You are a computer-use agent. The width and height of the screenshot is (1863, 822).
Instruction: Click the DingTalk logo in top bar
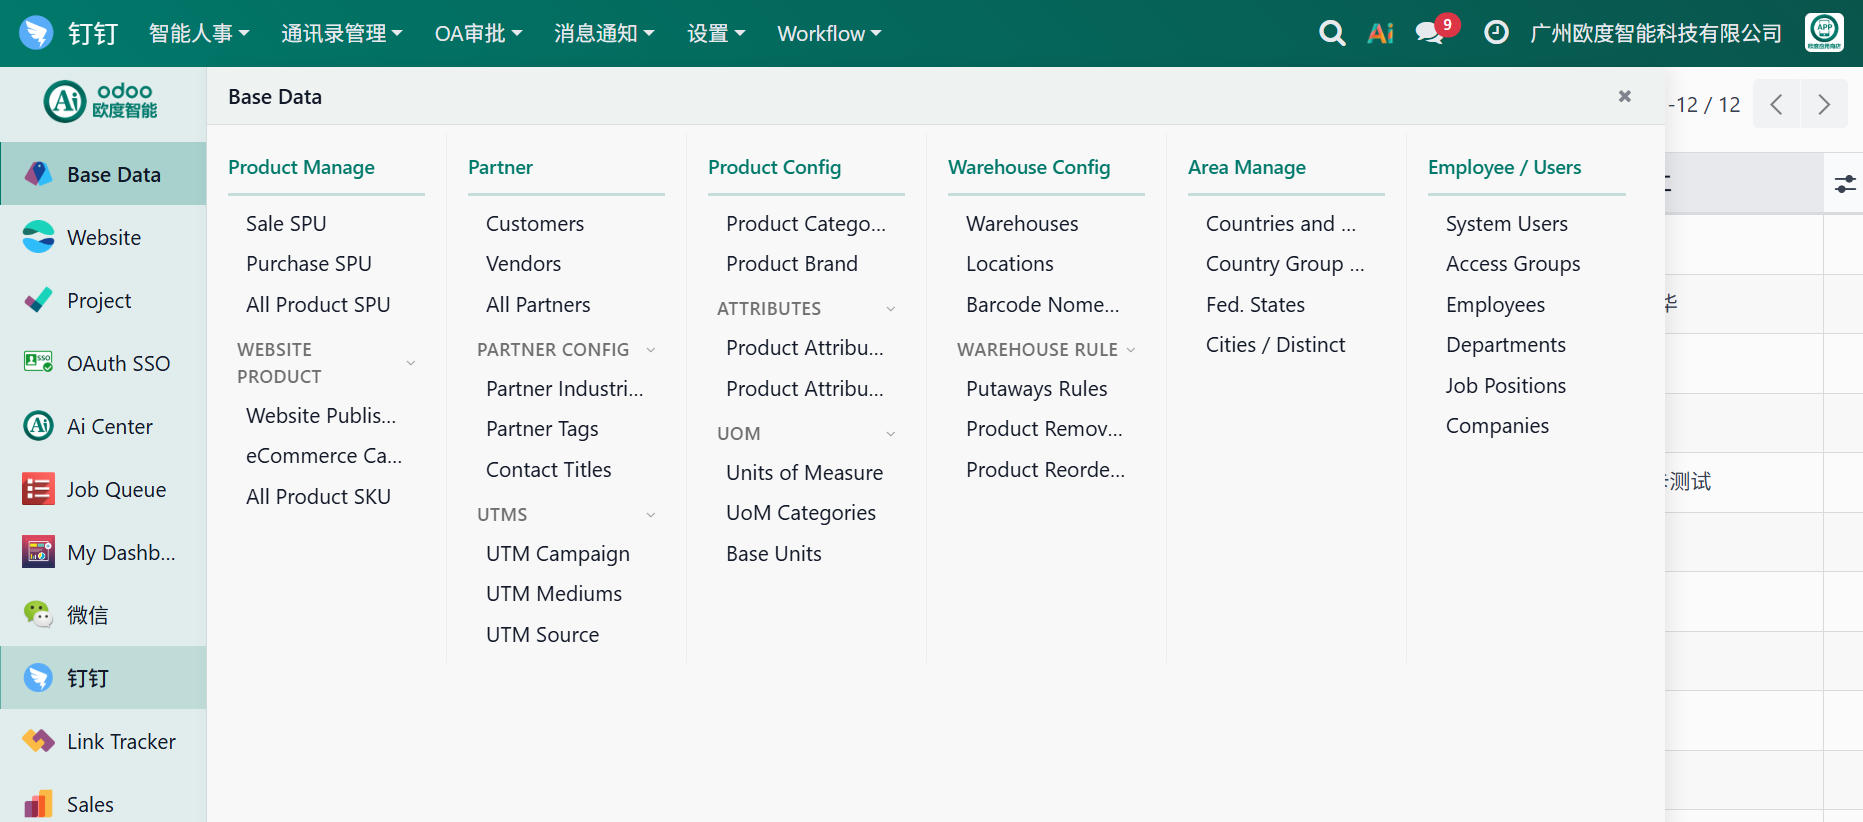click(x=37, y=33)
